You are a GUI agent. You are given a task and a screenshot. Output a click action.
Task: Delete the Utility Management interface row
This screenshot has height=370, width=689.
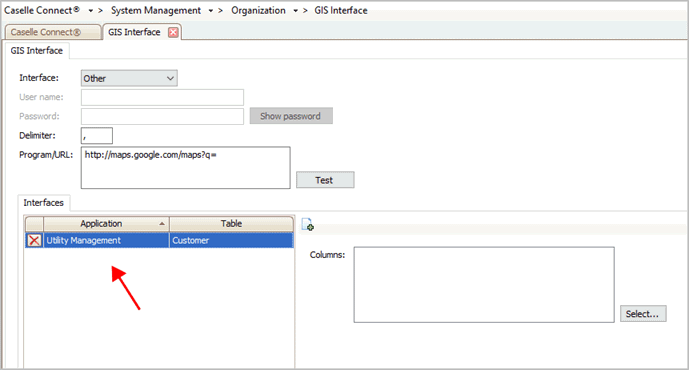(x=34, y=240)
